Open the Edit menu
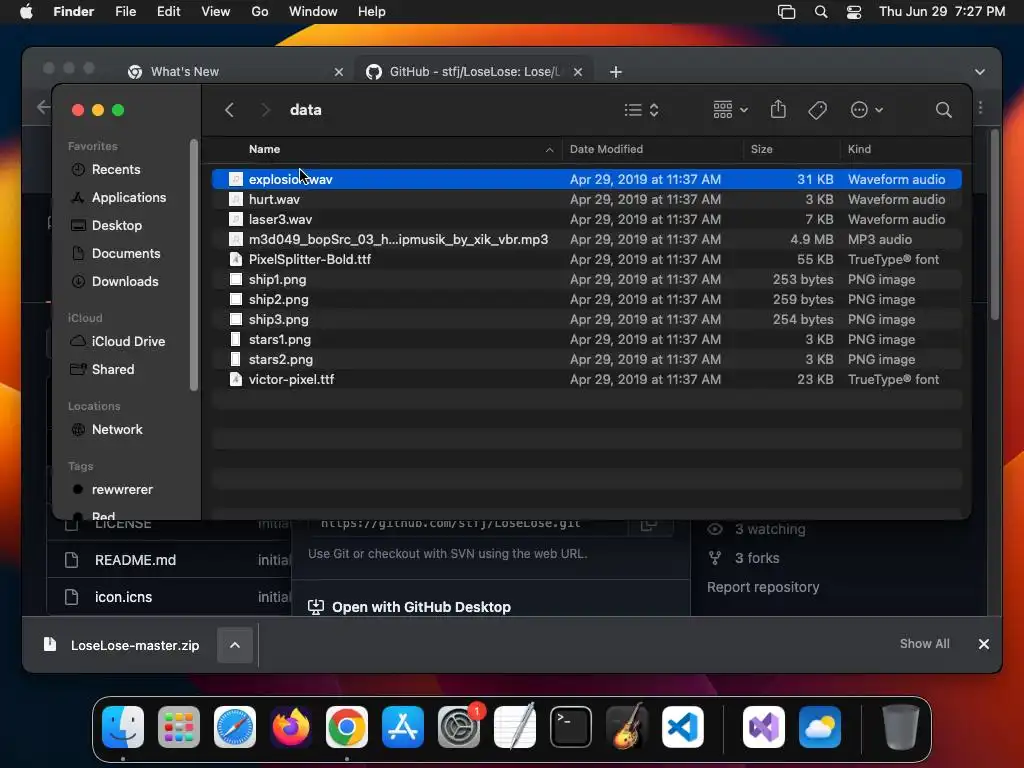1024x768 pixels. pyautogui.click(x=168, y=12)
